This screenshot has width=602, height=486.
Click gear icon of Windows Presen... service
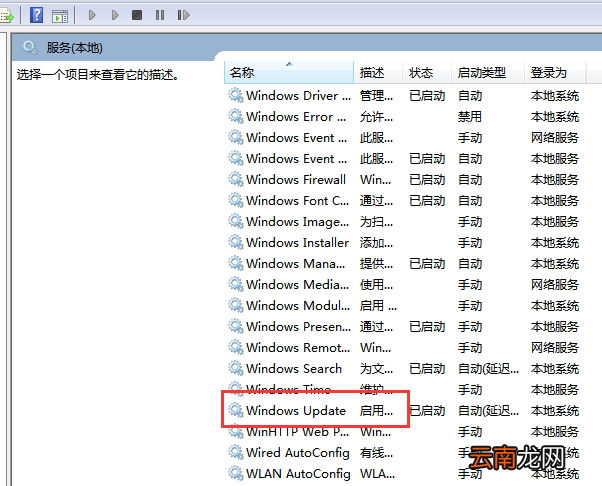click(x=236, y=326)
